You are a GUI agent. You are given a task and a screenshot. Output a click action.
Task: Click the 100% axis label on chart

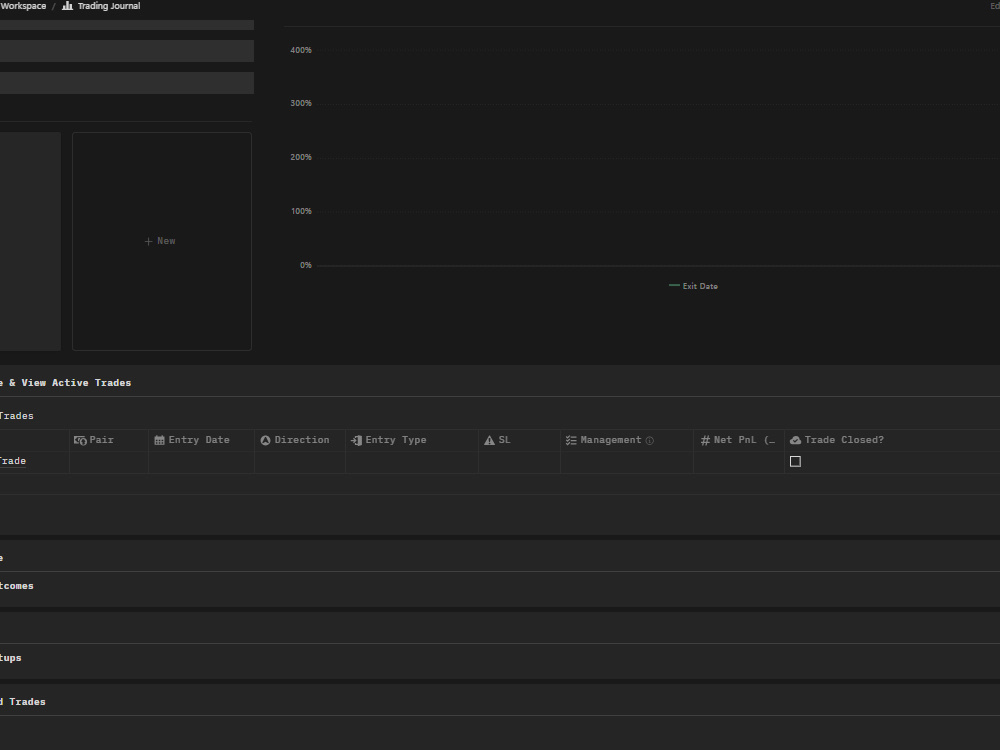(x=301, y=212)
